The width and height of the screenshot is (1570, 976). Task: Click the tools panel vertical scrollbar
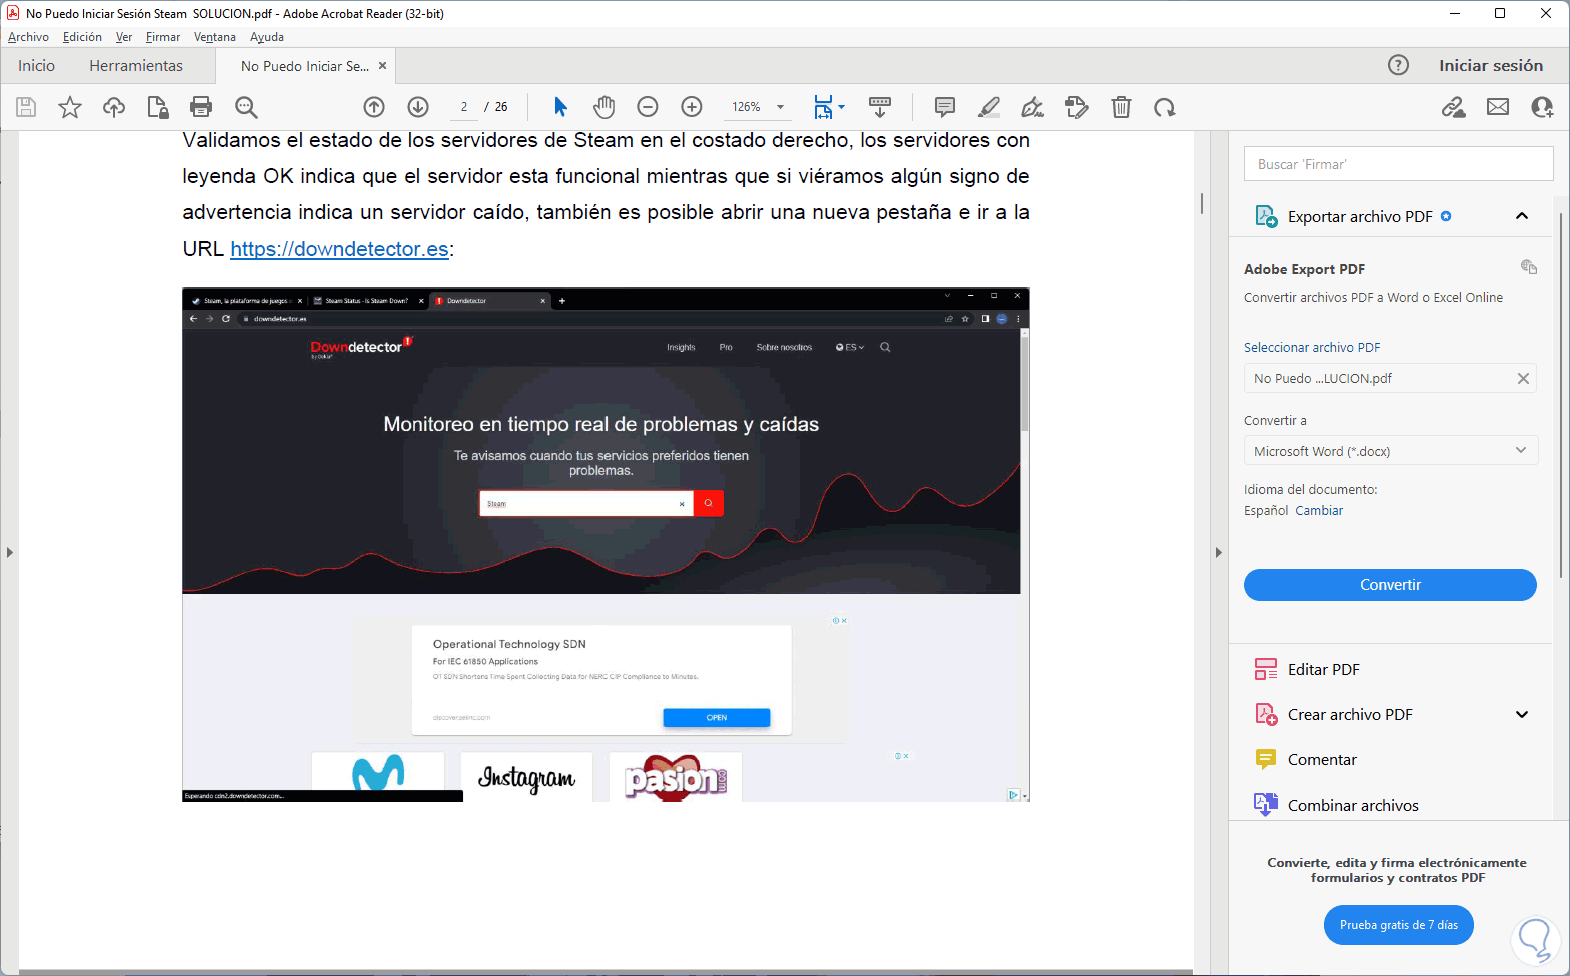click(x=1559, y=395)
